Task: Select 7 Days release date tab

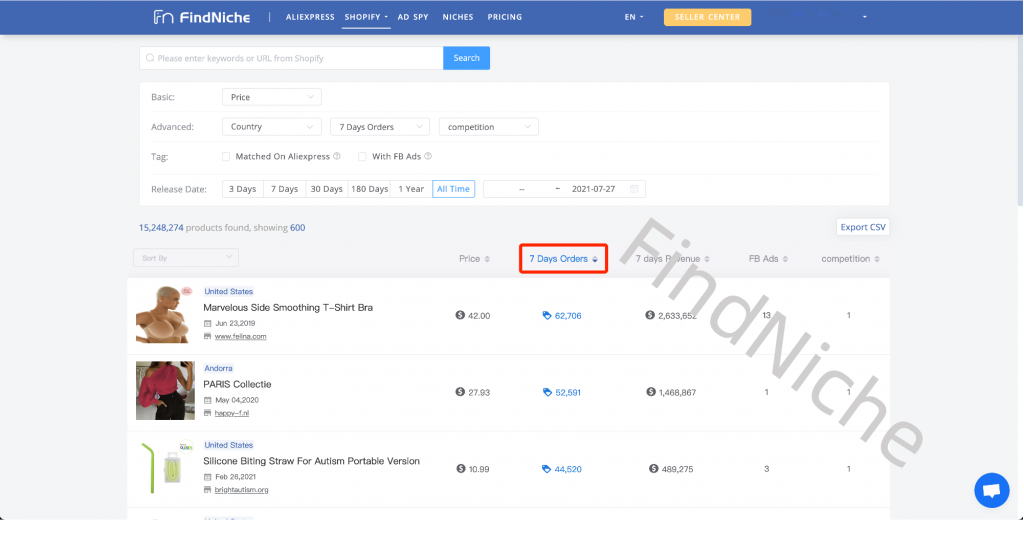Action: pos(284,189)
